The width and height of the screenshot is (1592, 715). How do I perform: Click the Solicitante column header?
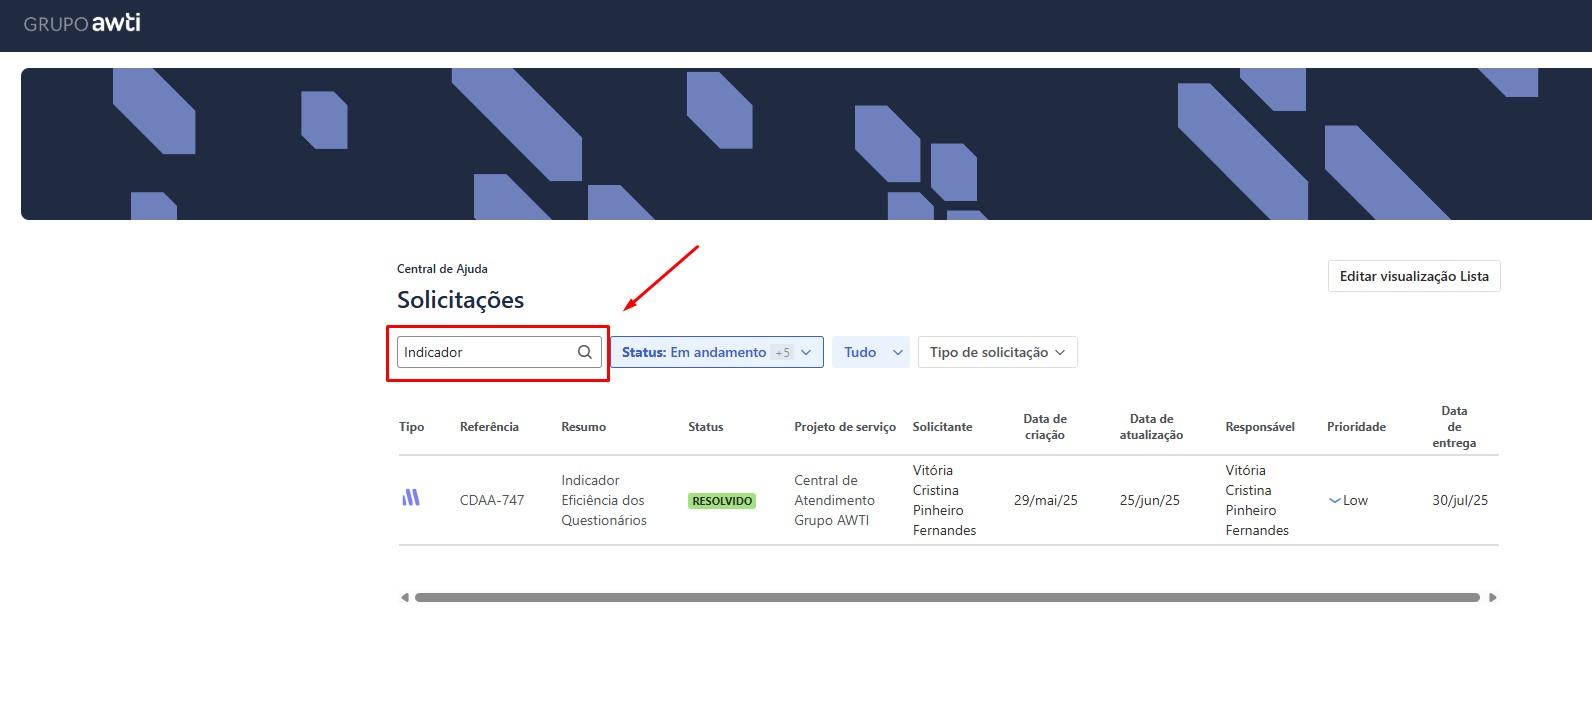(x=942, y=427)
